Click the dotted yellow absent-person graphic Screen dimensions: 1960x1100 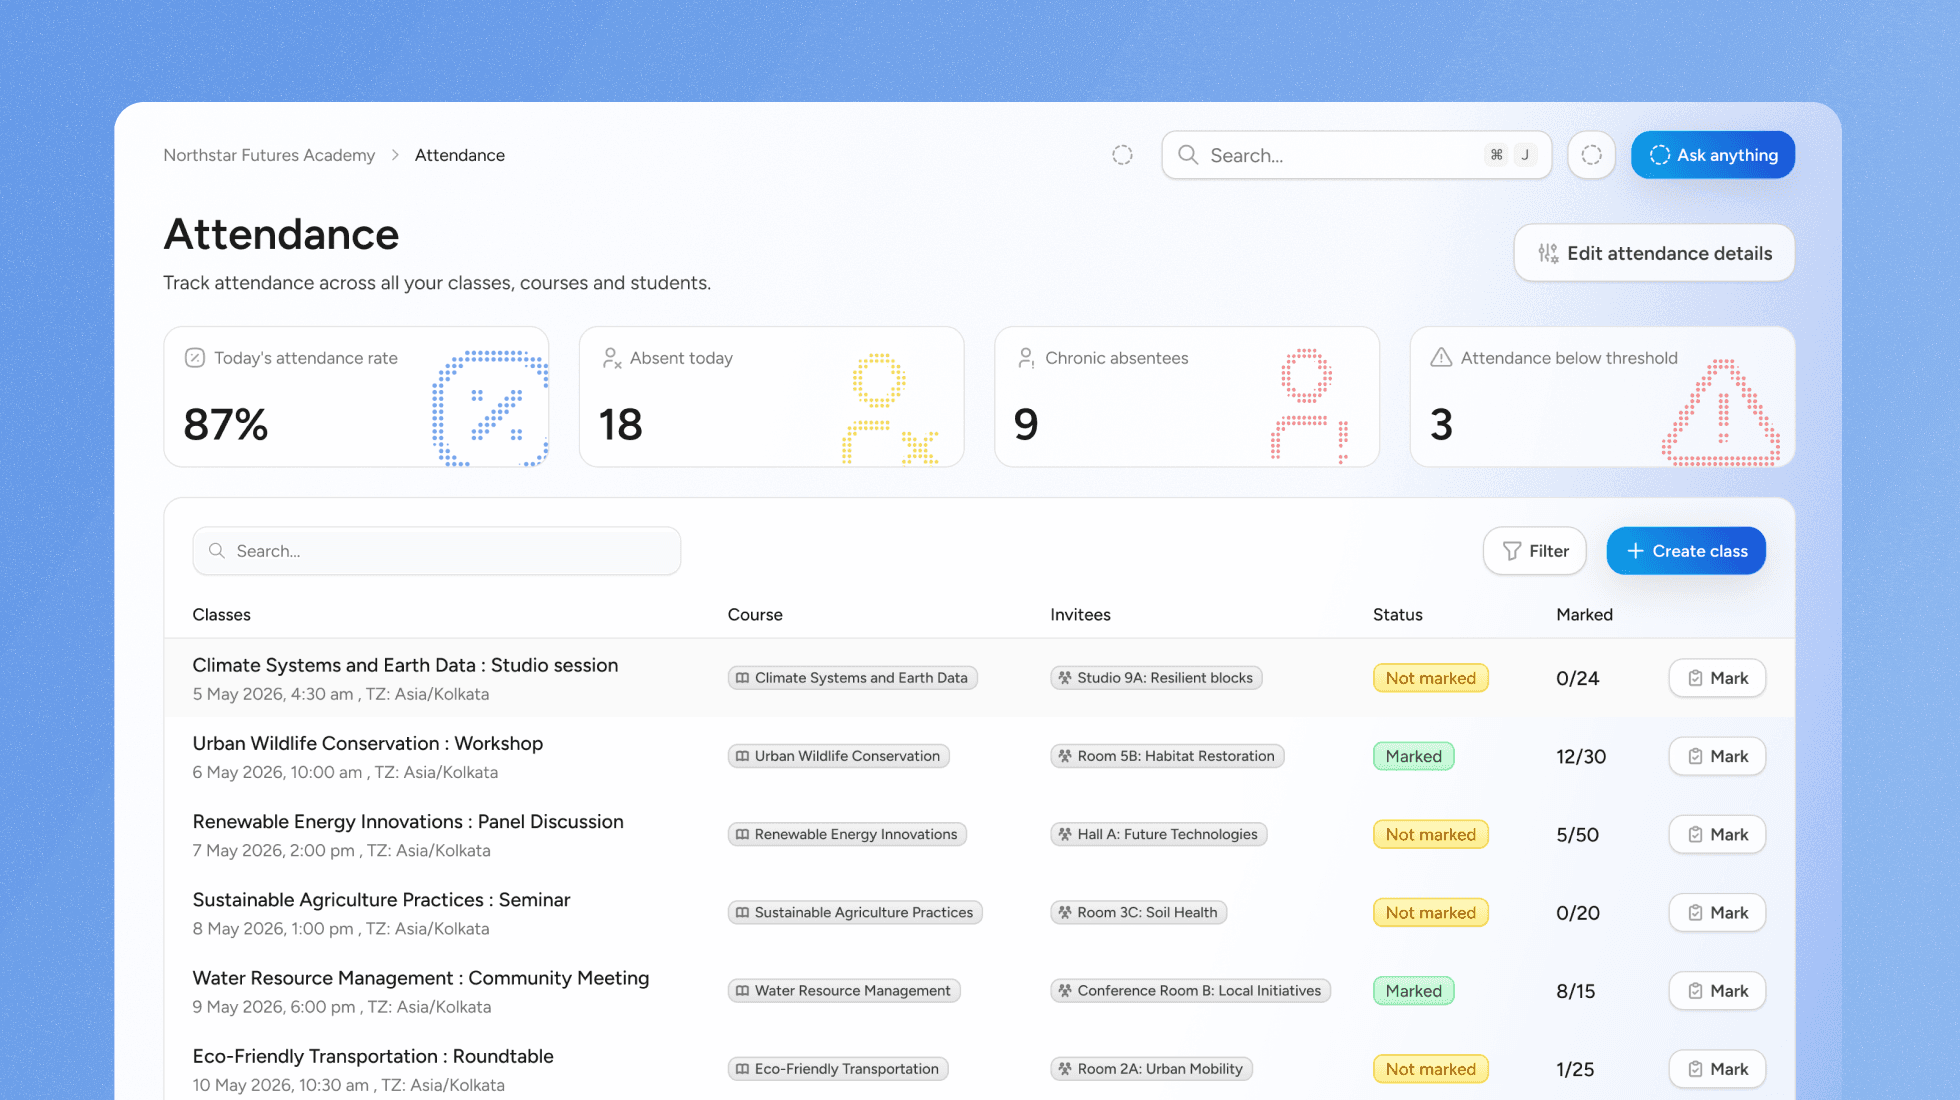tap(890, 408)
